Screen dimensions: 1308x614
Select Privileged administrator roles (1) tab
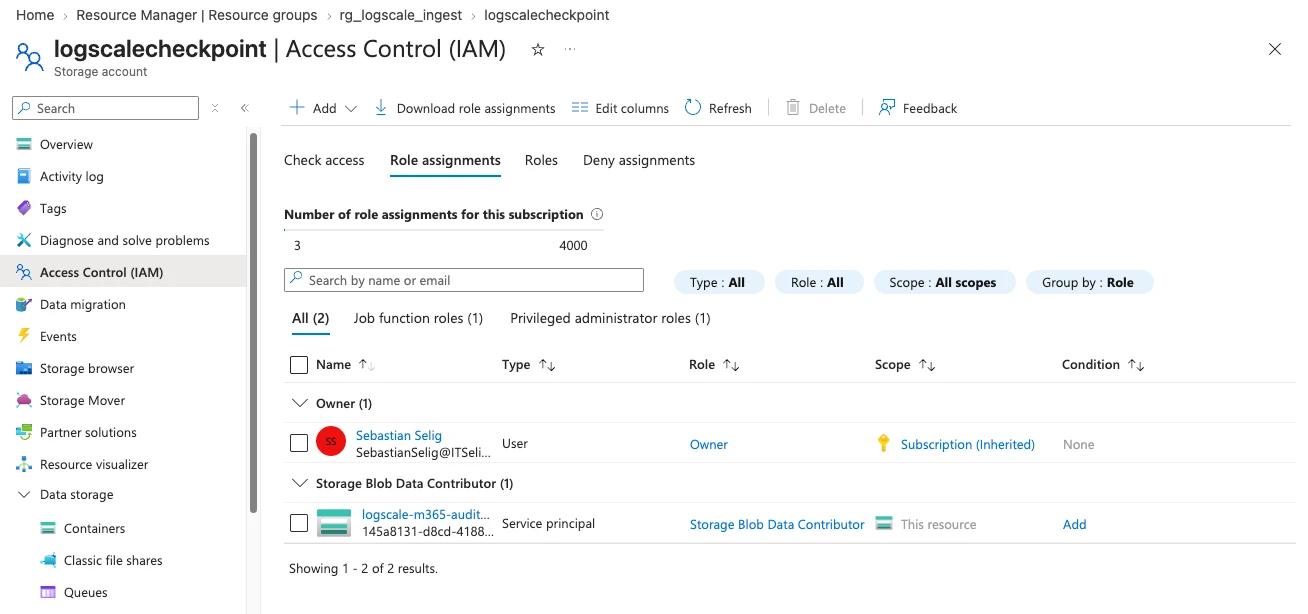click(610, 318)
